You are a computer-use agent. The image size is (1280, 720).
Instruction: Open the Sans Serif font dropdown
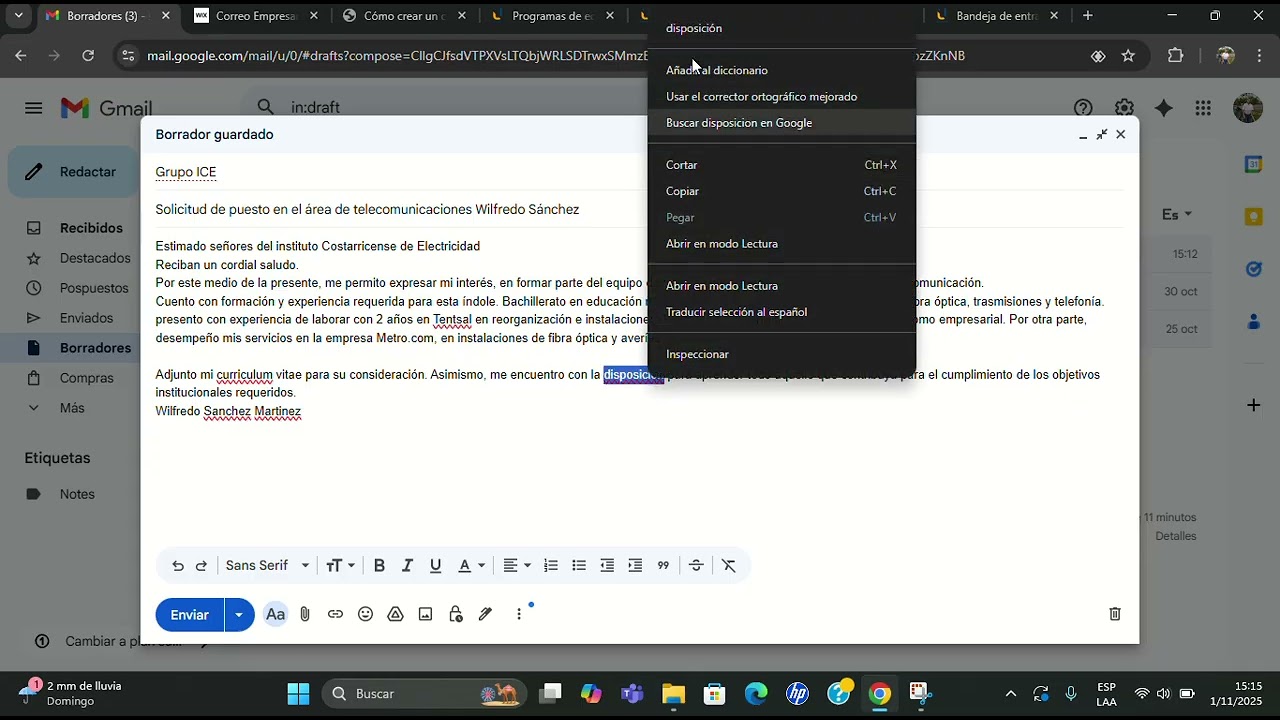tap(268, 566)
